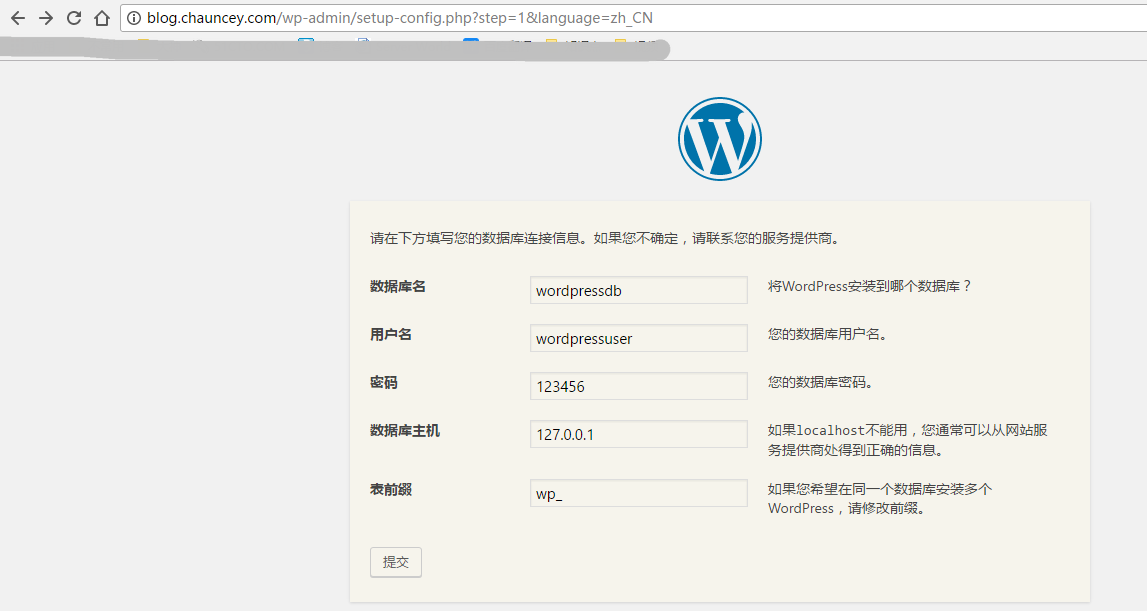Select the 密码 label

(x=384, y=383)
